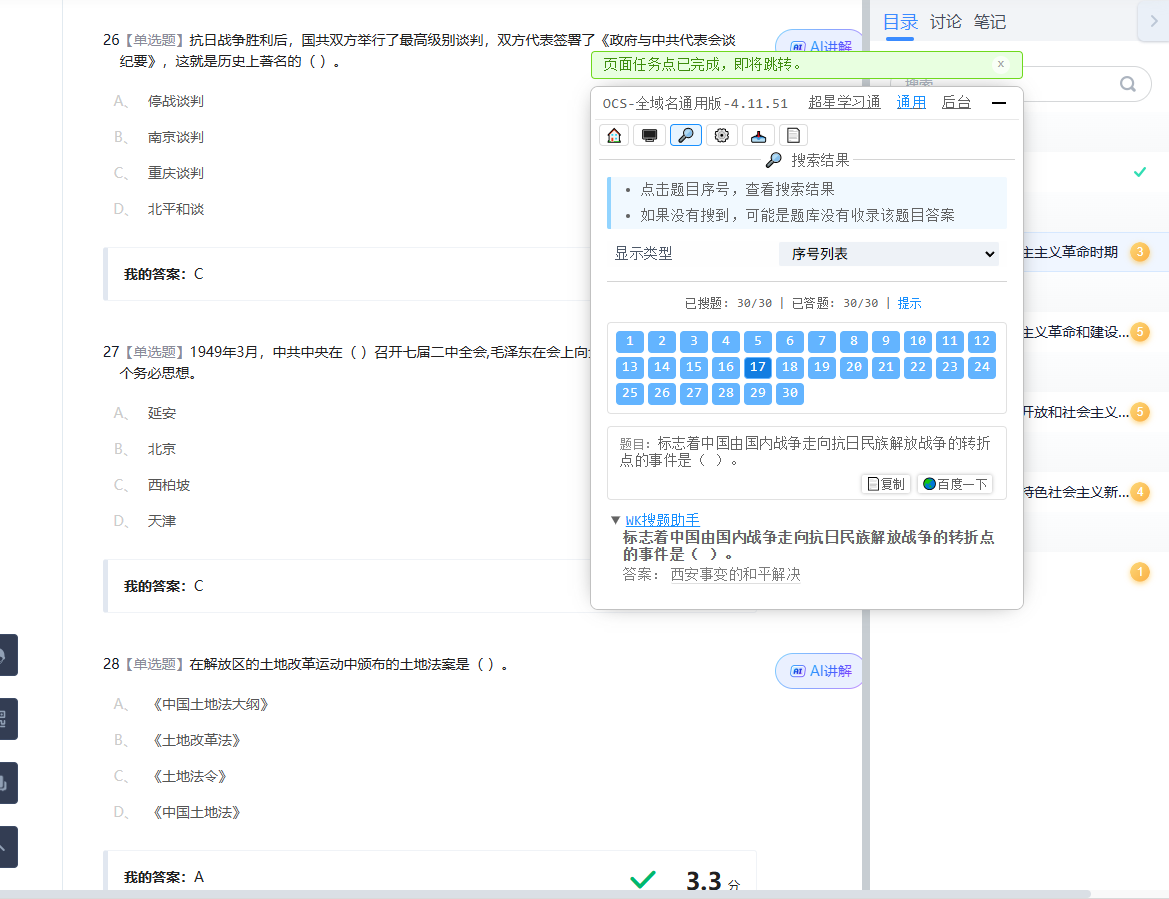This screenshot has width=1169, height=899.
Task: Switch to the 讨论 tab
Action: point(944,21)
